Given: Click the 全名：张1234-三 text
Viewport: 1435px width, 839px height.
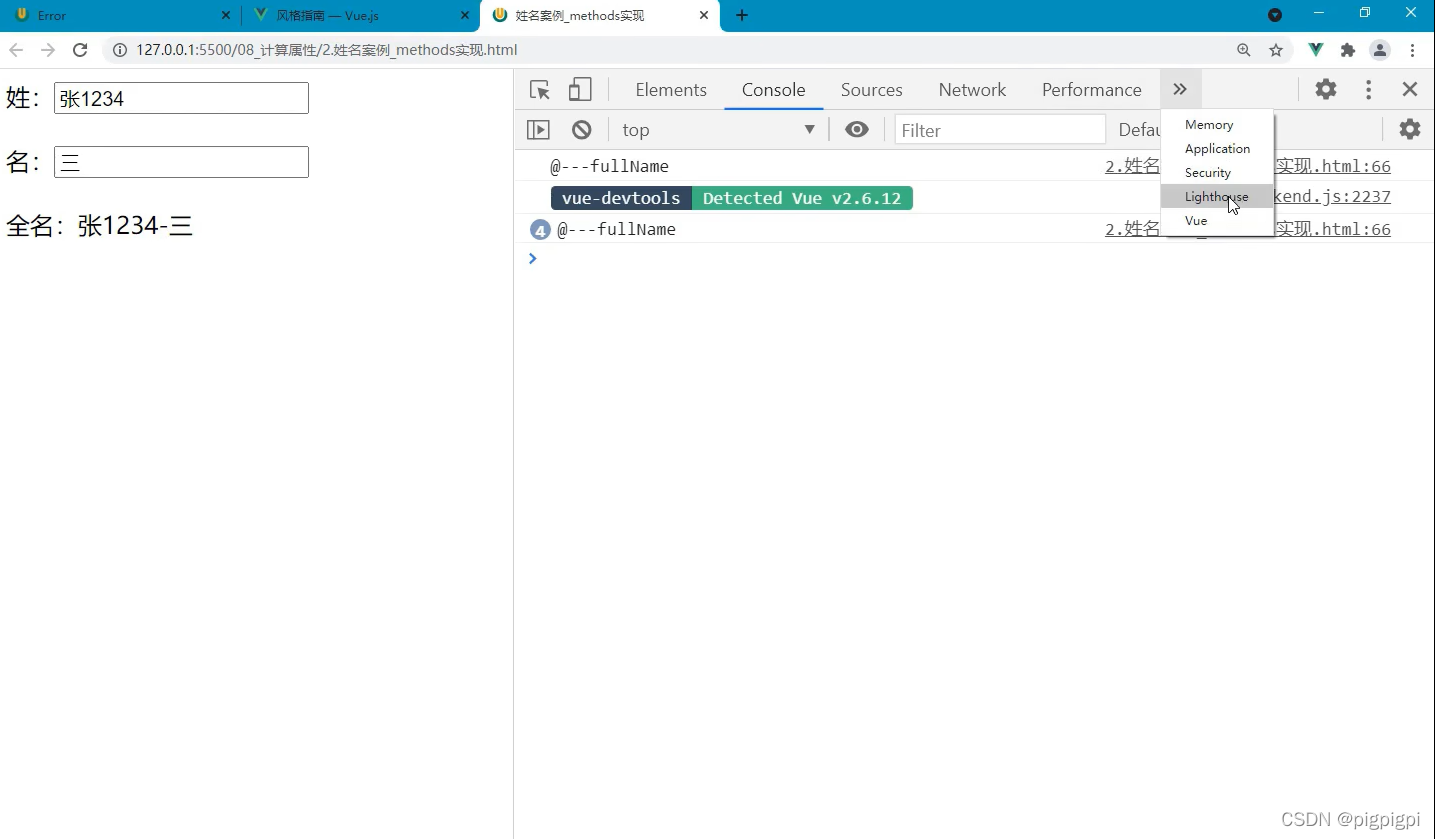Looking at the screenshot, I should pyautogui.click(x=99, y=226).
